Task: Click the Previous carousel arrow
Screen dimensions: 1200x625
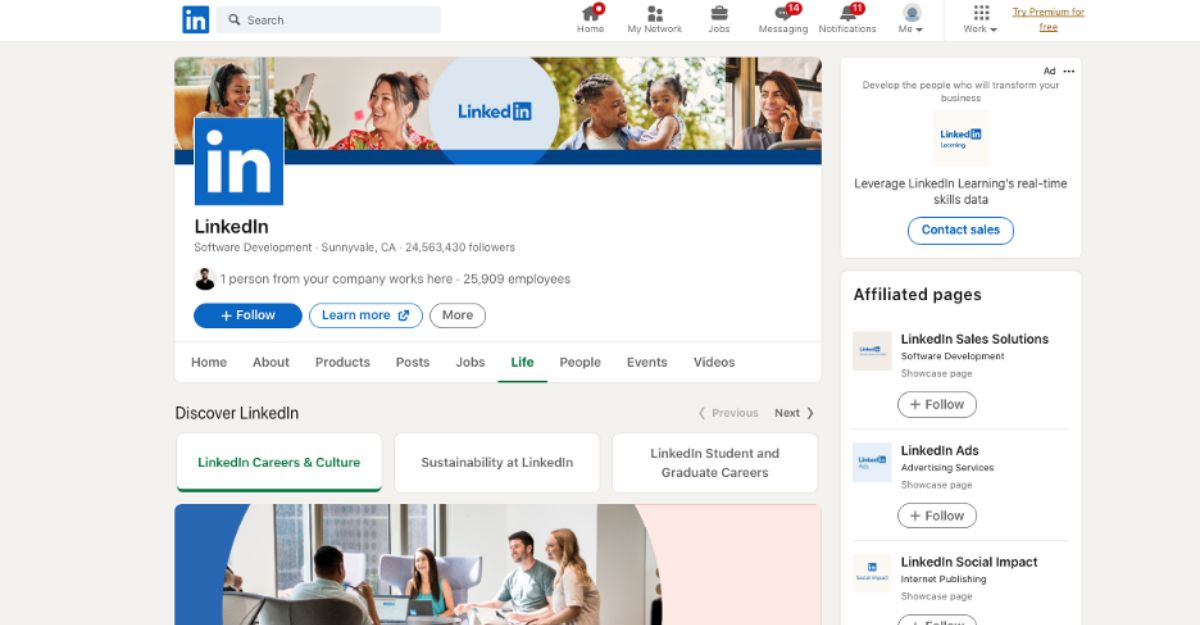Action: tap(728, 413)
